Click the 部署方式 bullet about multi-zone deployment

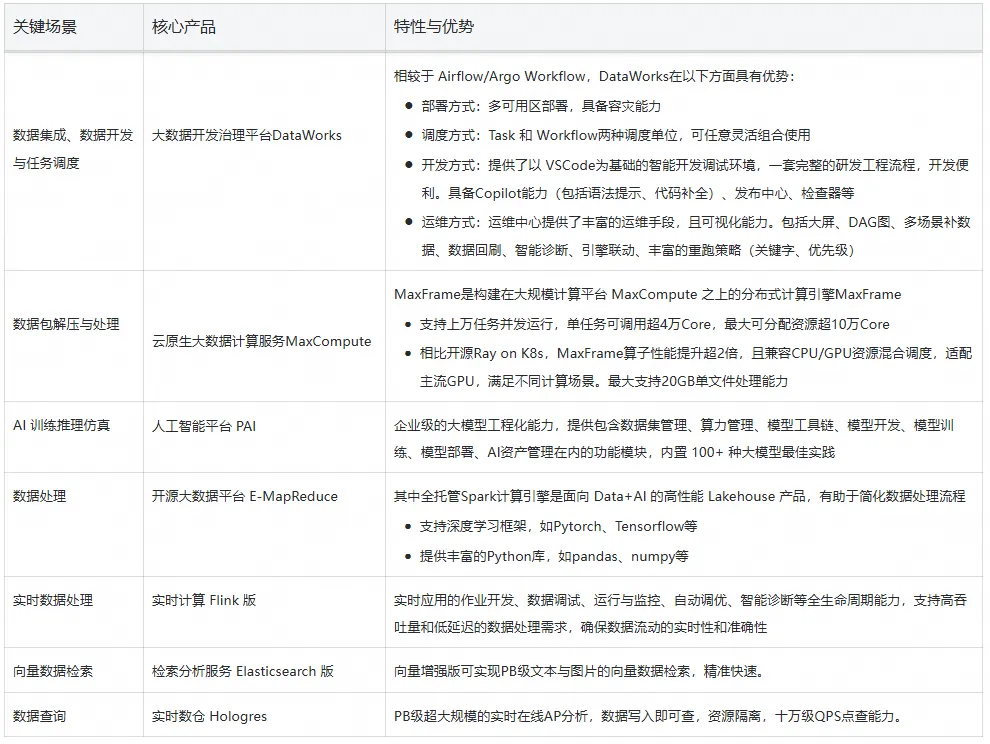[x=541, y=106]
